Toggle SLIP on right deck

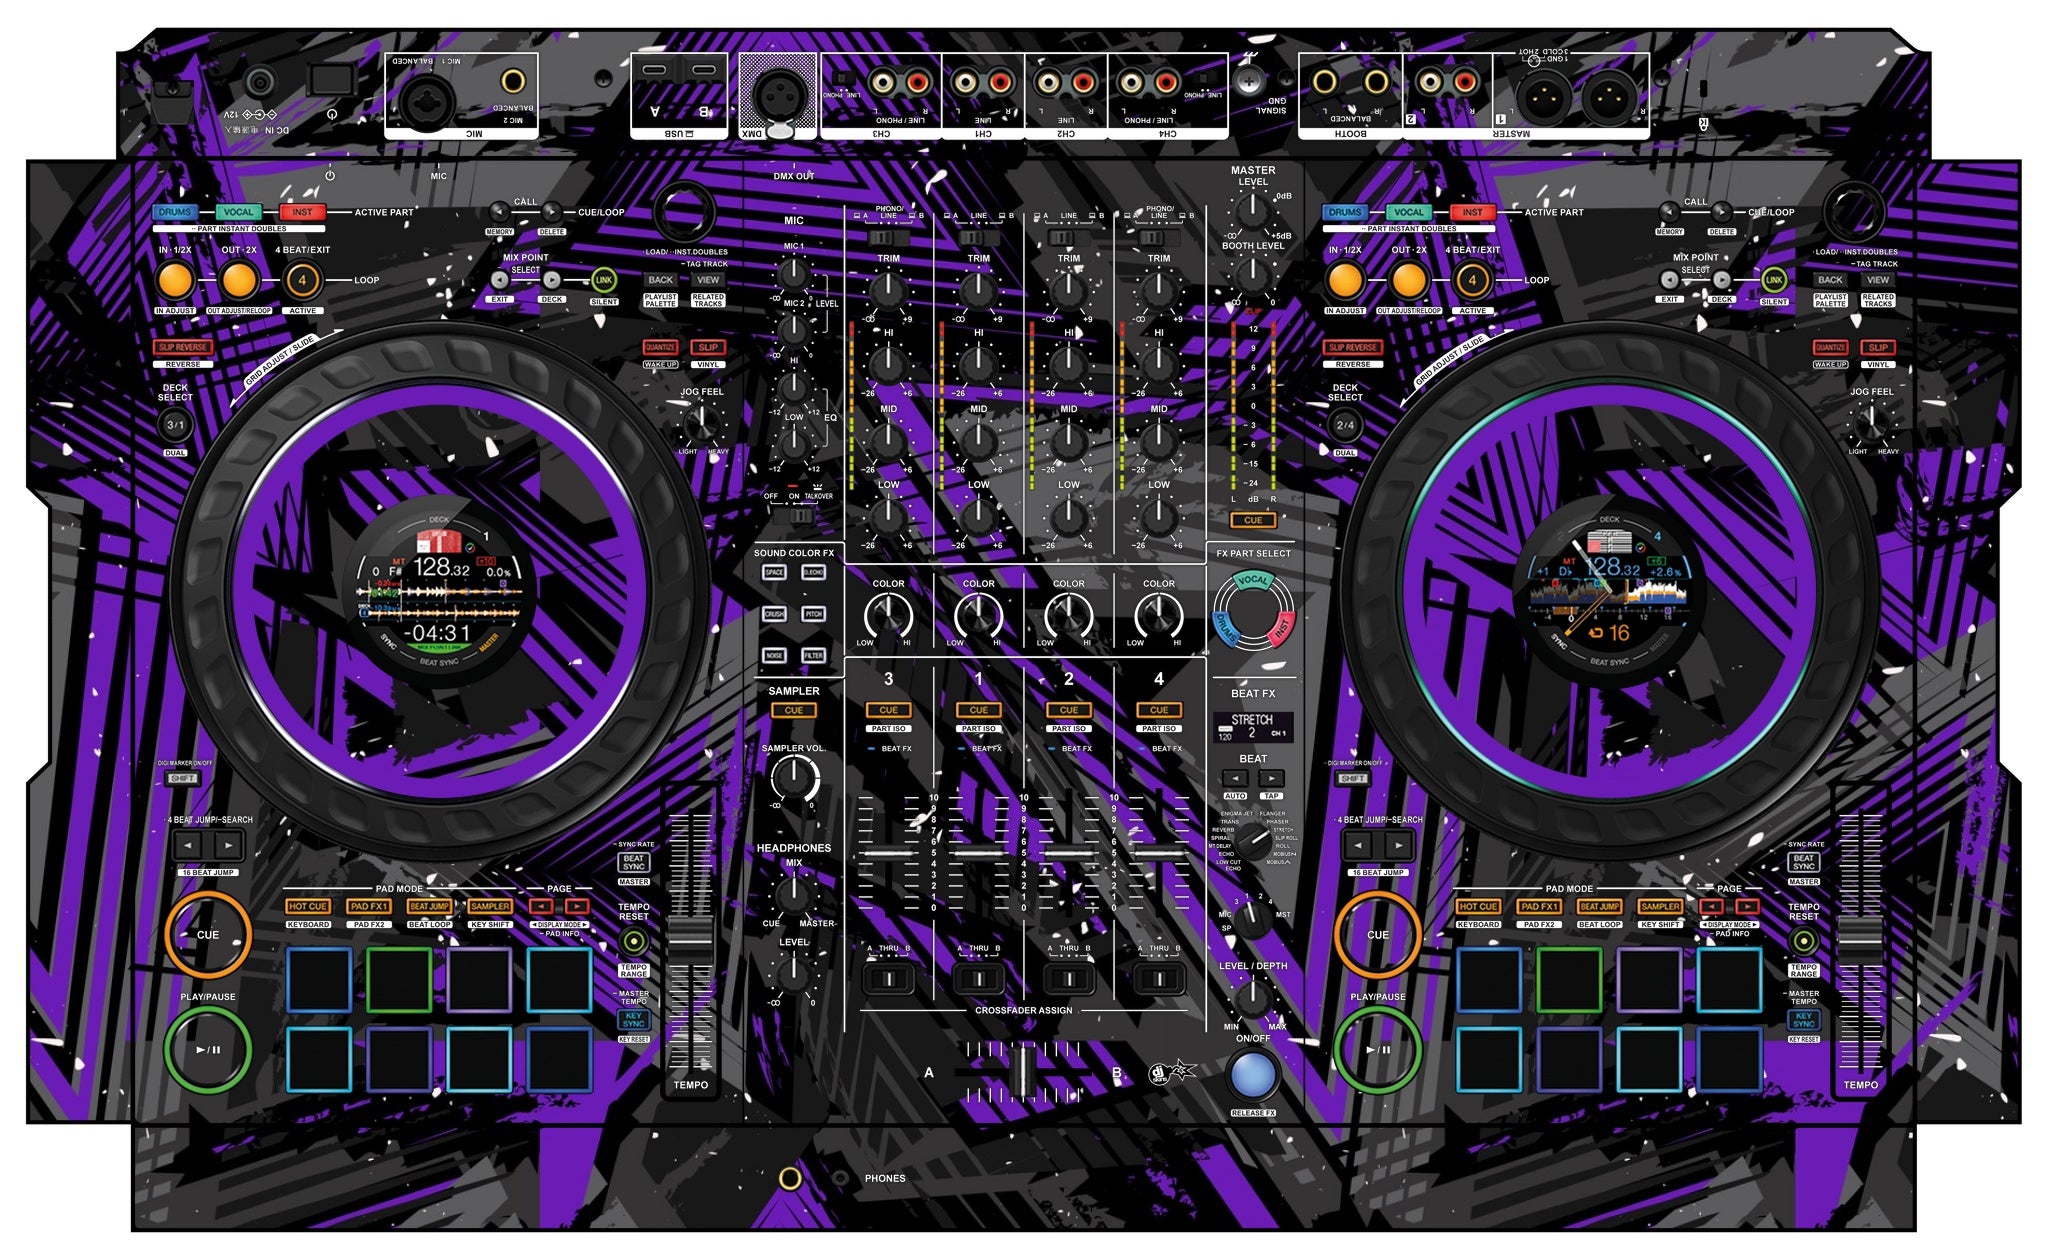click(x=1878, y=347)
